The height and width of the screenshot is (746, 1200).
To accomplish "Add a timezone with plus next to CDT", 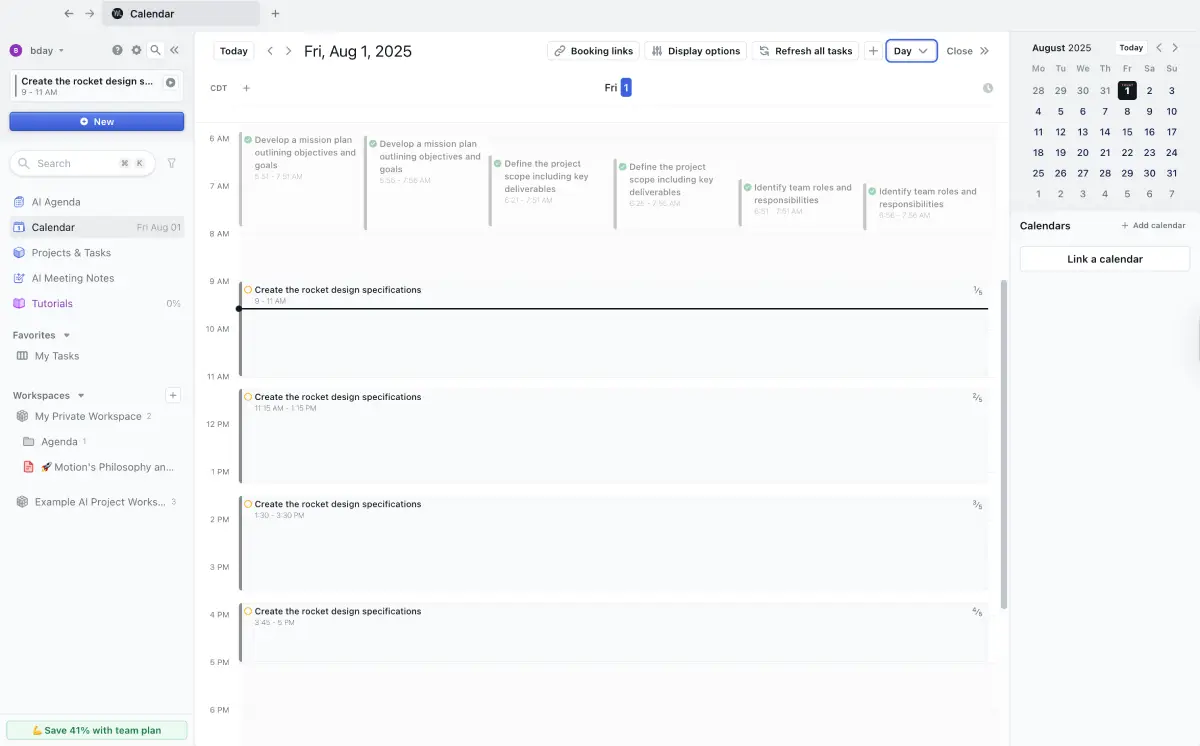I will [247, 88].
